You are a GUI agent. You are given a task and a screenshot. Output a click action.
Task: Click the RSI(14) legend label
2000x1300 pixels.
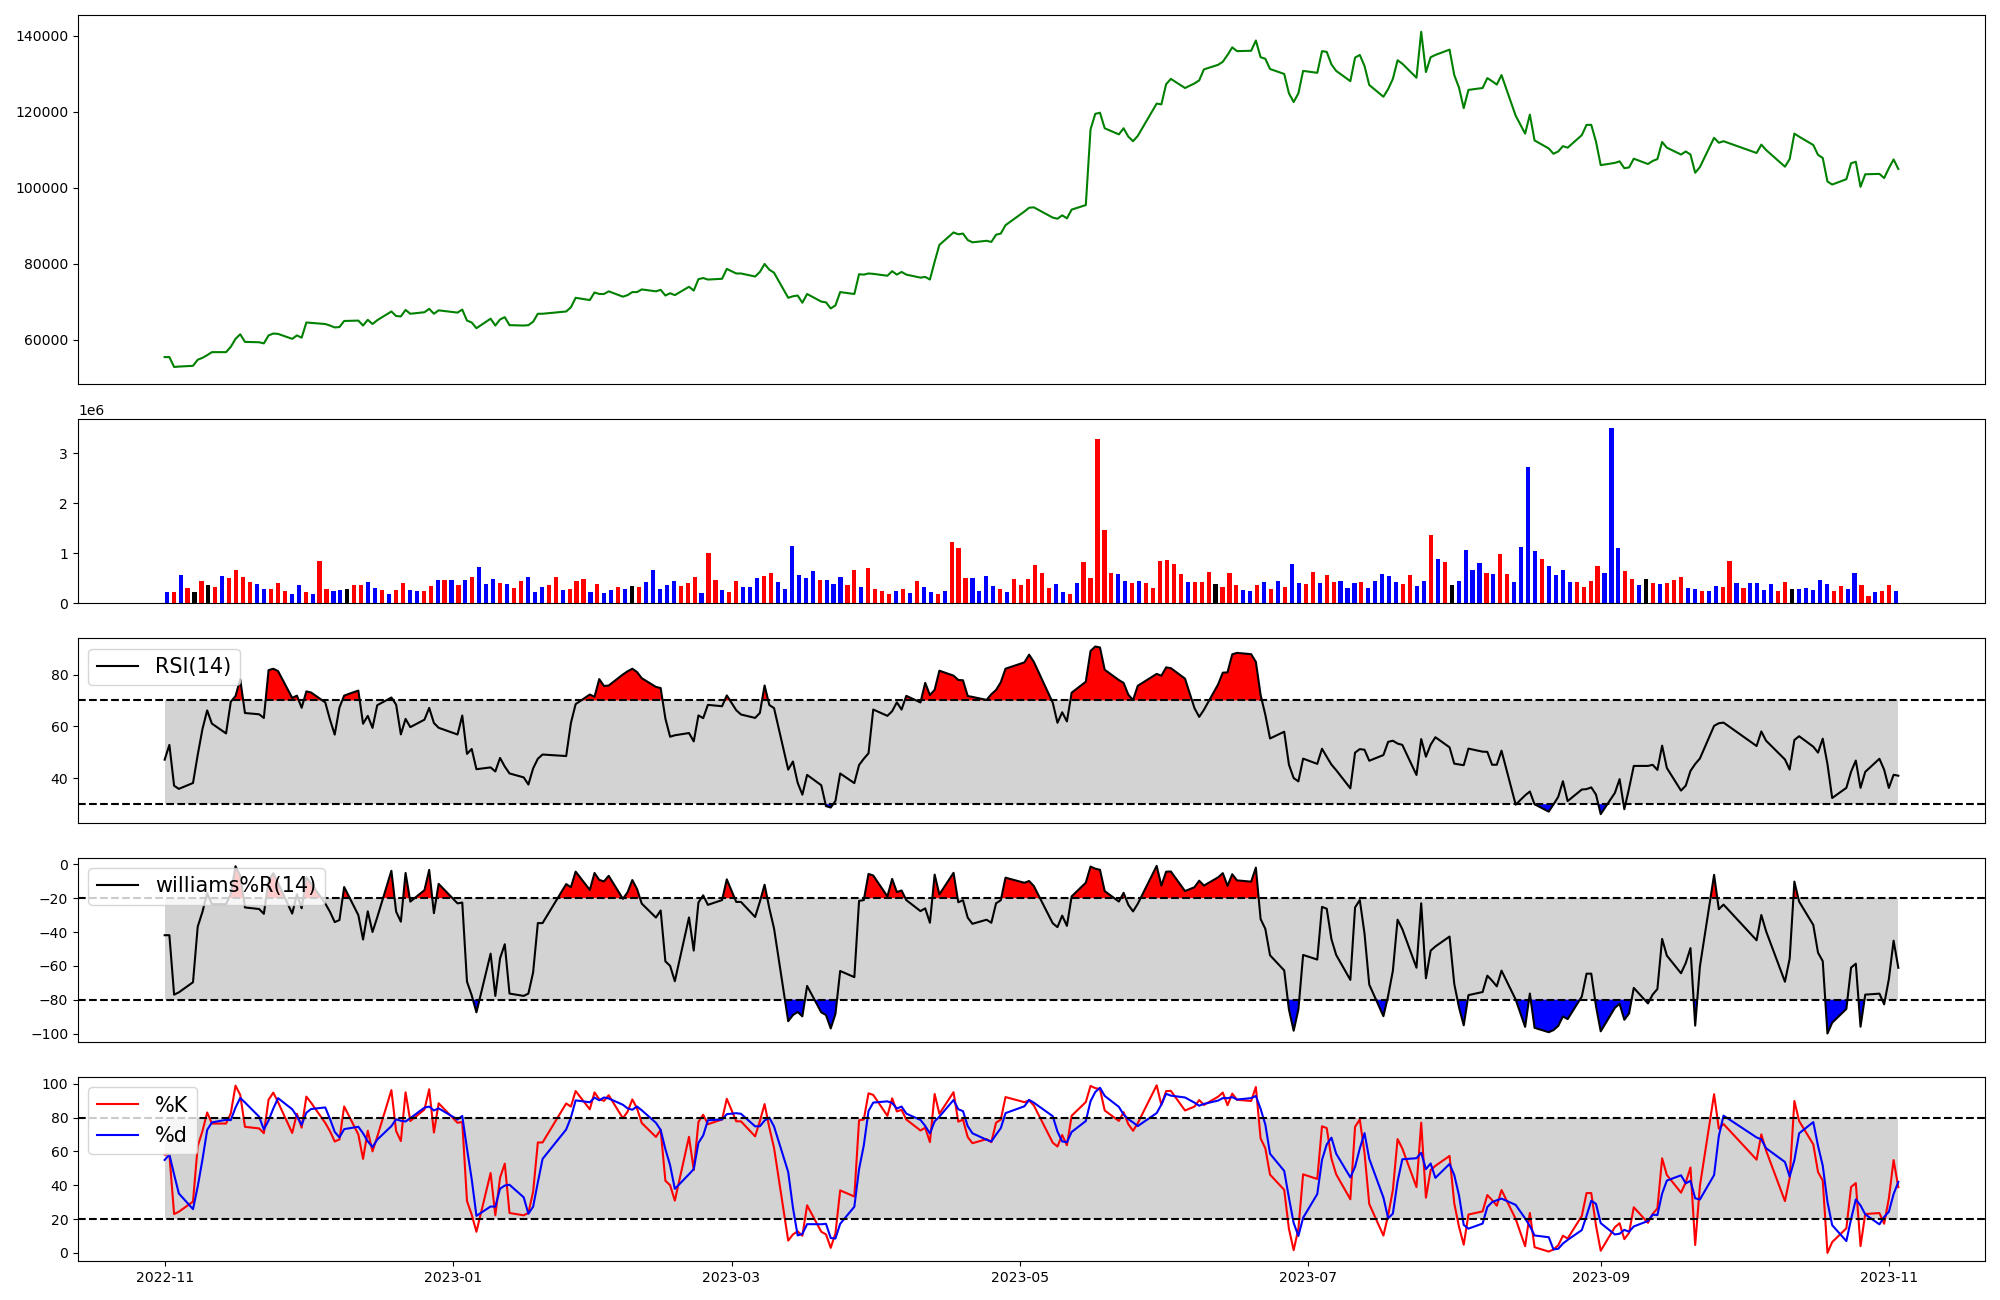[x=192, y=666]
